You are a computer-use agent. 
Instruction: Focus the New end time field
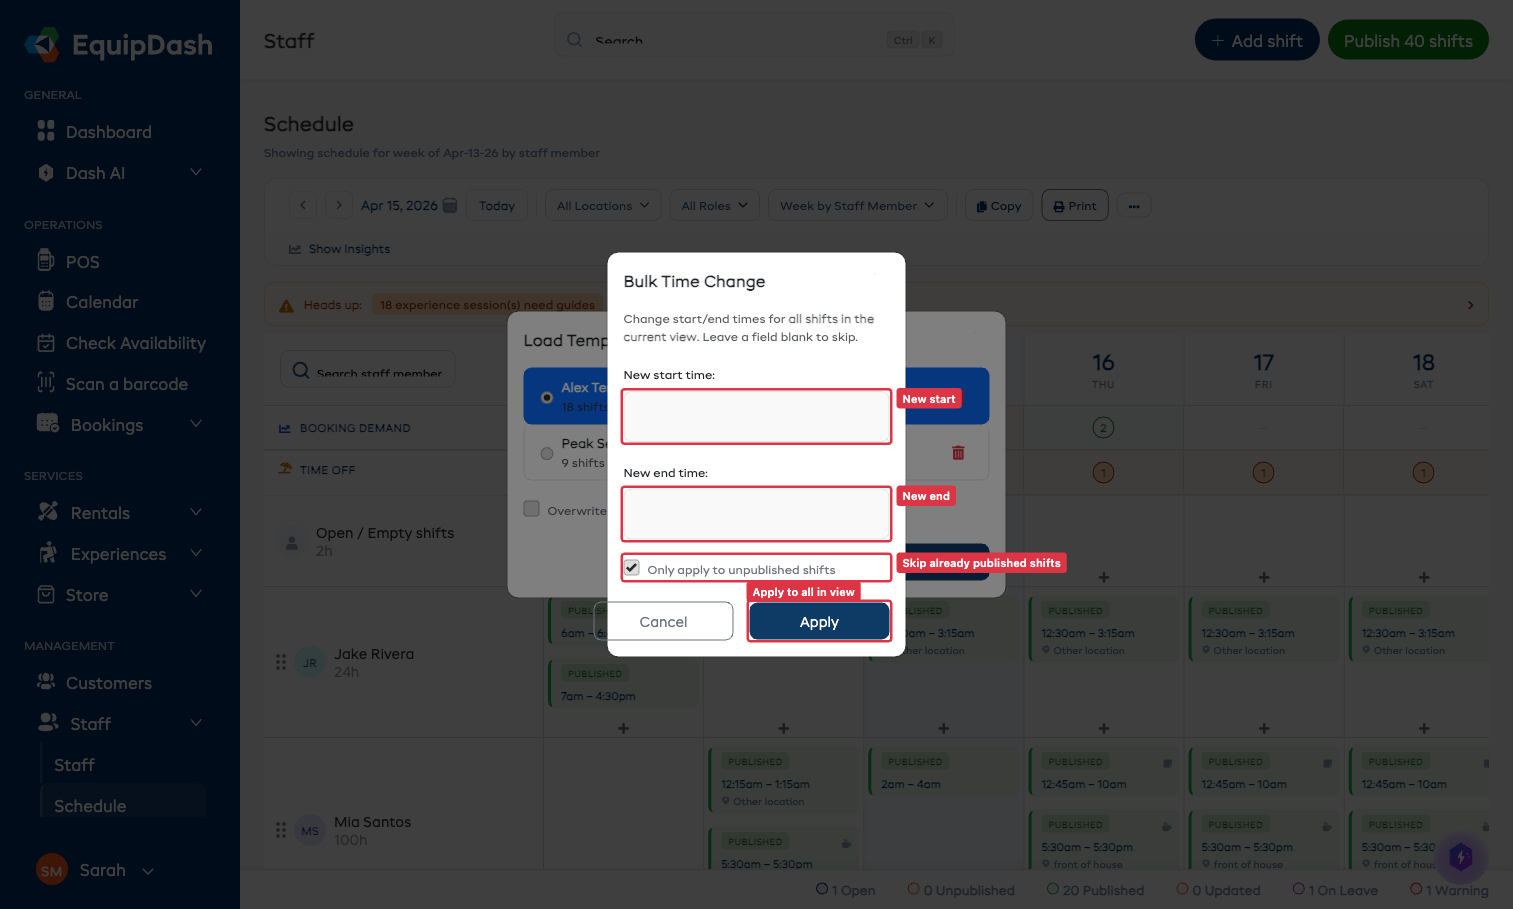tap(756, 514)
